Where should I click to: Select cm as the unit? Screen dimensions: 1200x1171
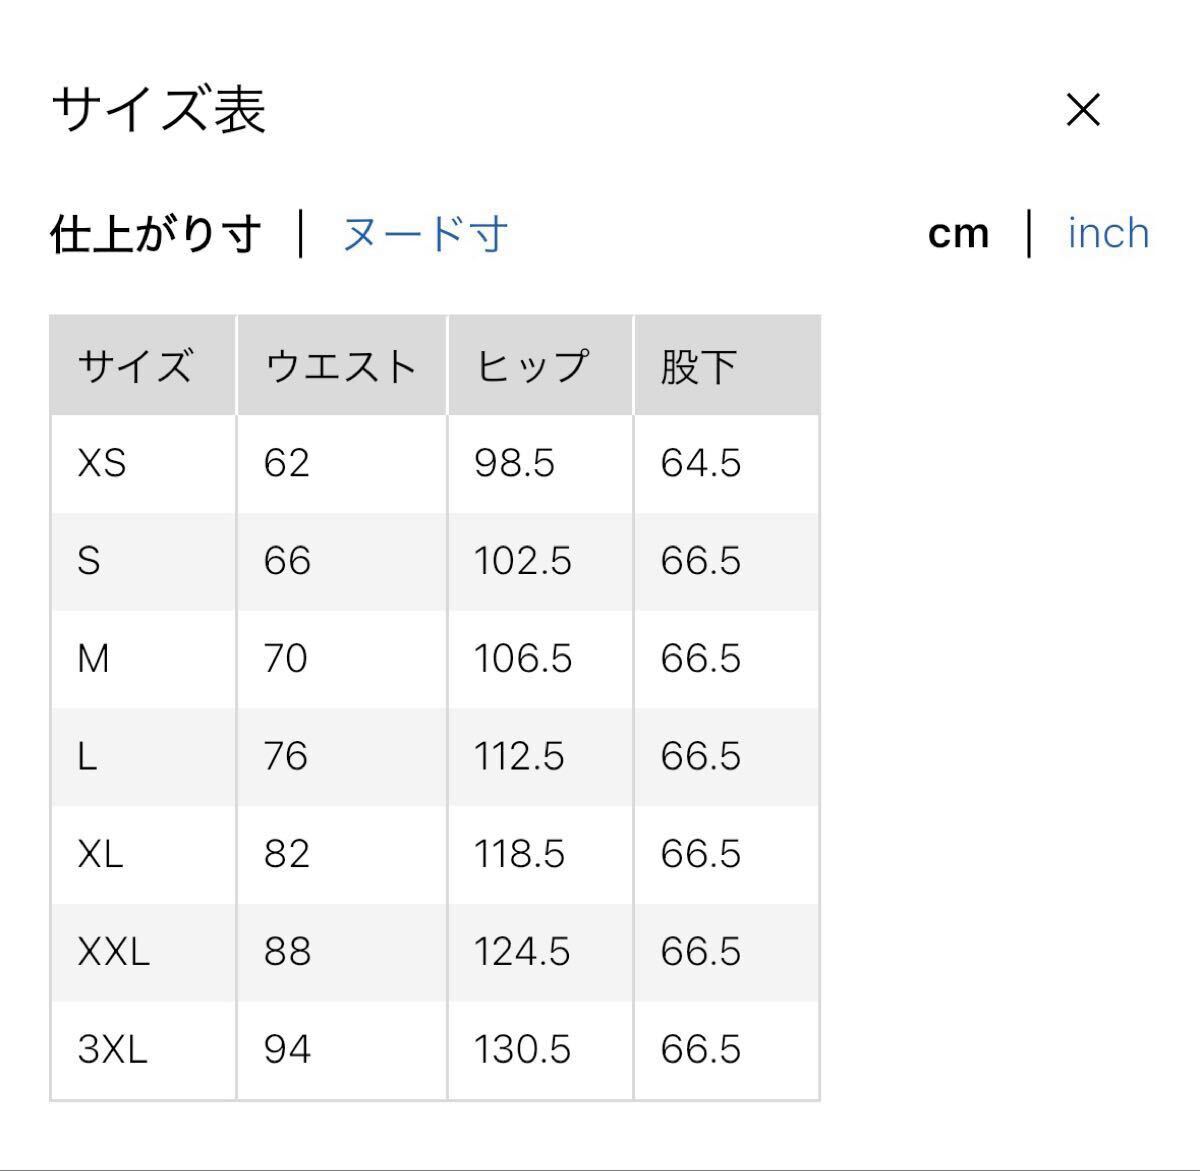pyautogui.click(x=958, y=234)
